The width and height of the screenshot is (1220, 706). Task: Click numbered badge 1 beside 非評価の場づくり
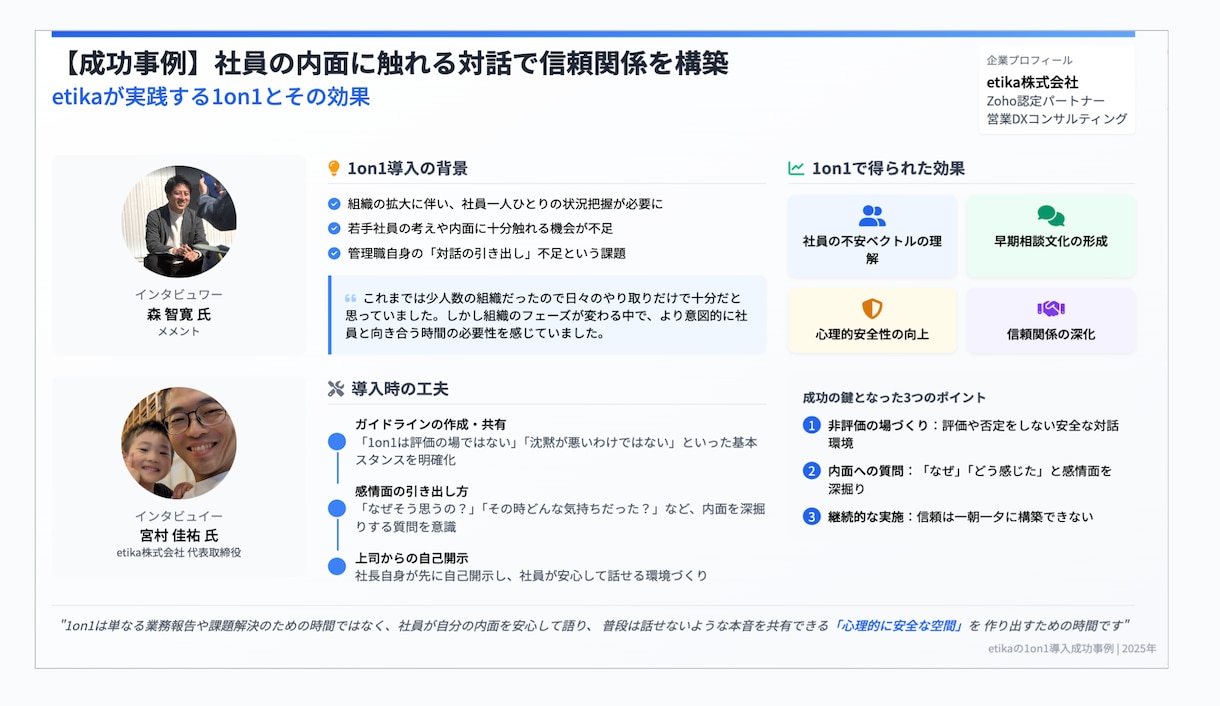(x=812, y=425)
